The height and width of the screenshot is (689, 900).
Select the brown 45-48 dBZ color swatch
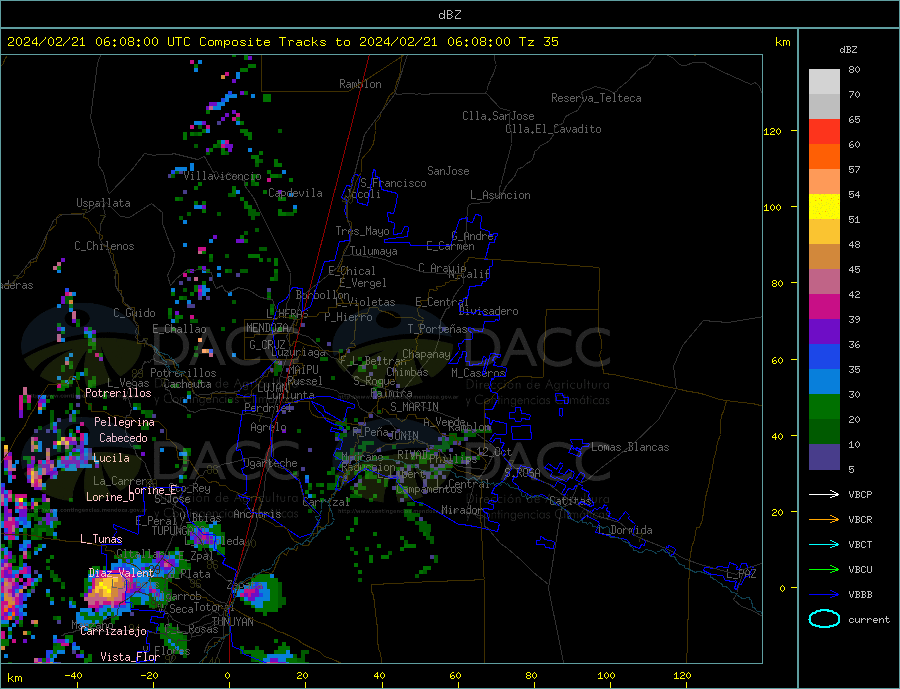(824, 257)
